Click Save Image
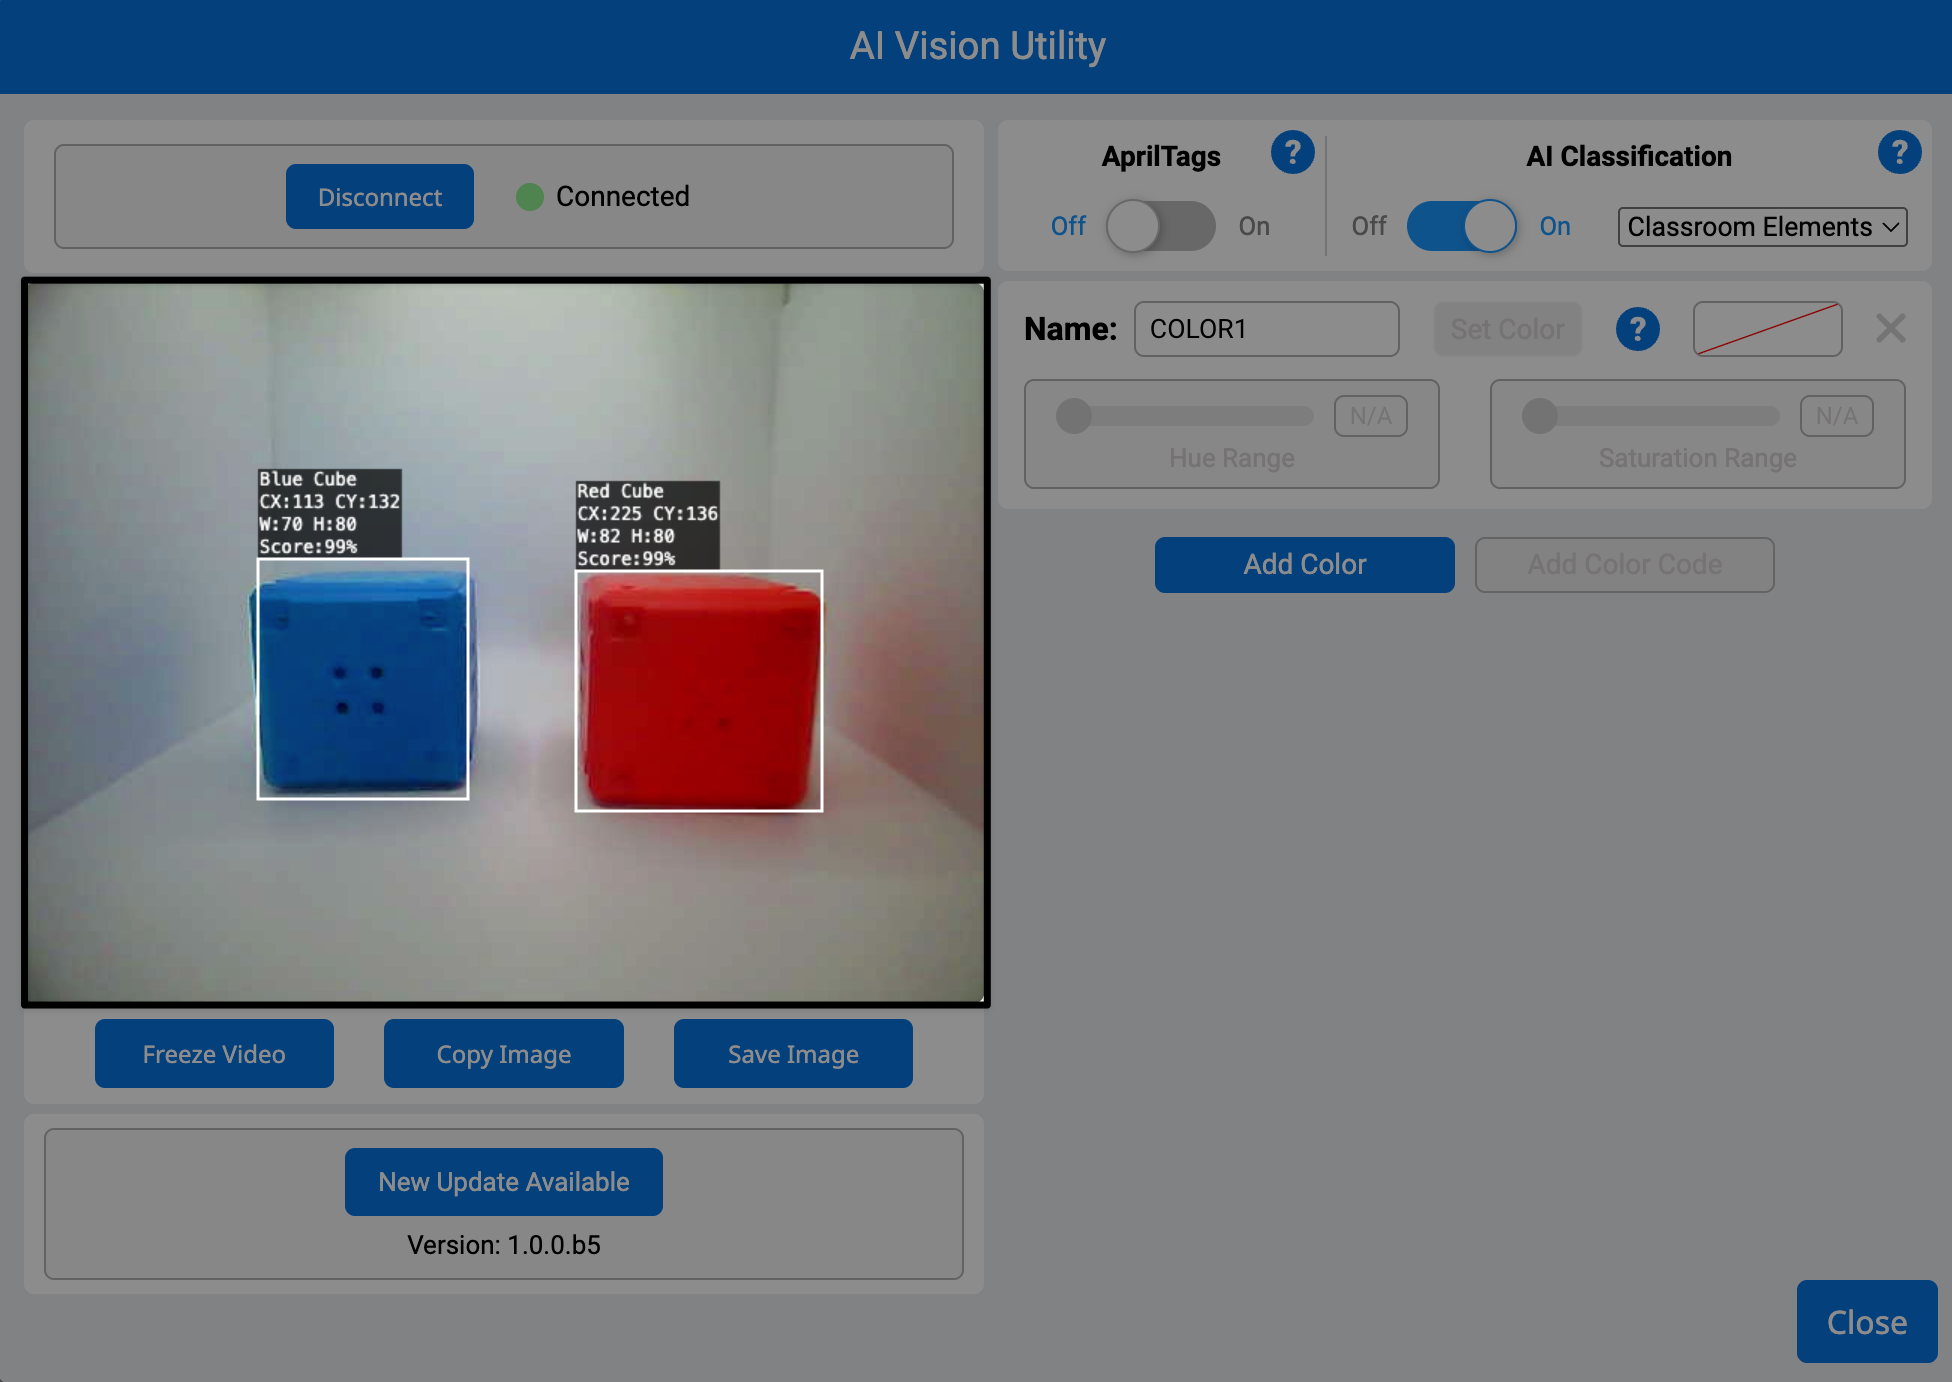This screenshot has width=1952, height=1382. point(792,1053)
